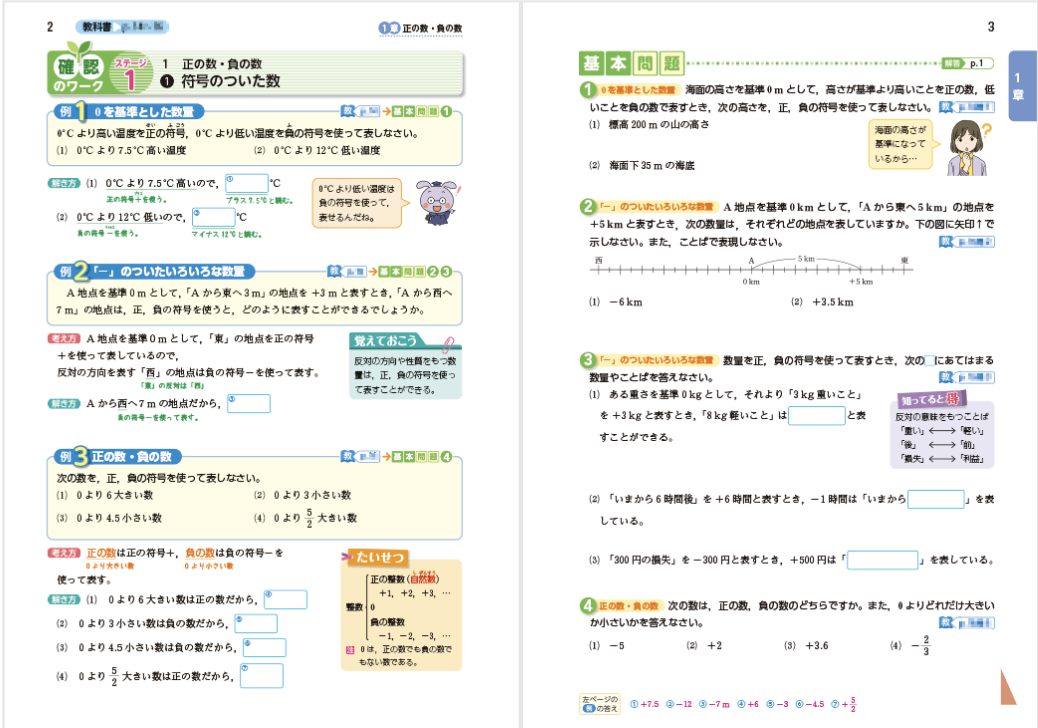This screenshot has width=1038, height=728.
Task: Click the 解き方 tag beside 0℃より7.5℃高いので
Action: (64, 183)
